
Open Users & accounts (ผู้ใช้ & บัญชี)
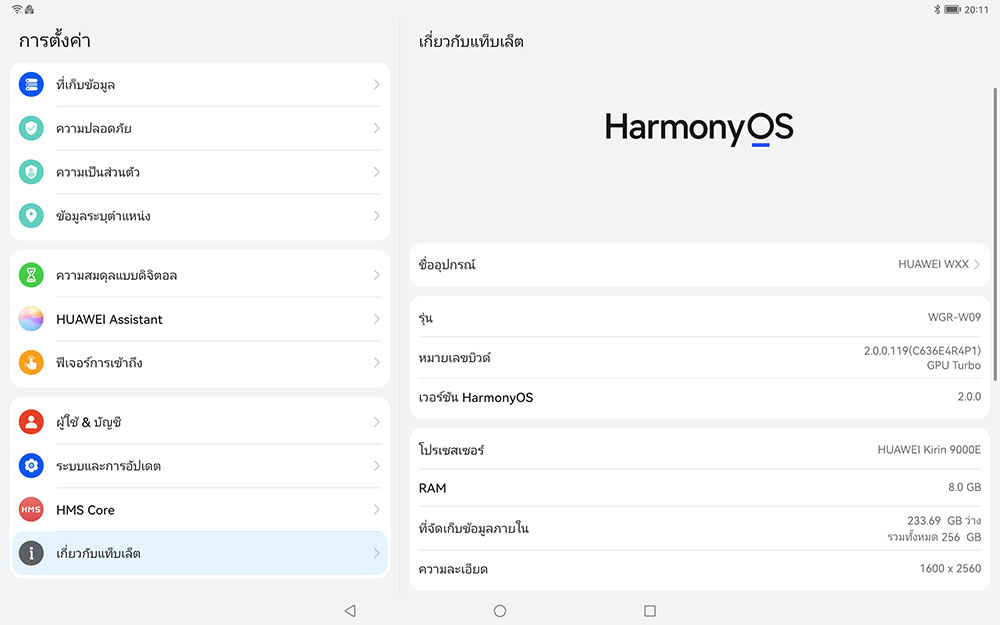(200, 422)
